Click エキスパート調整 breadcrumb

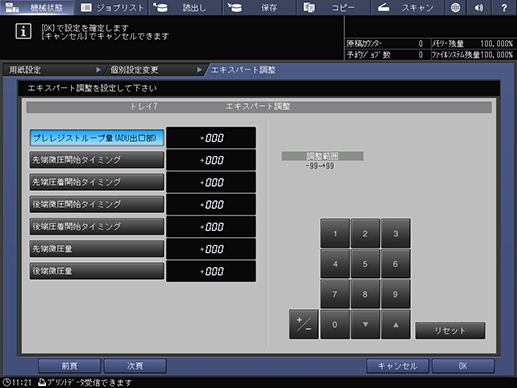click(x=243, y=70)
